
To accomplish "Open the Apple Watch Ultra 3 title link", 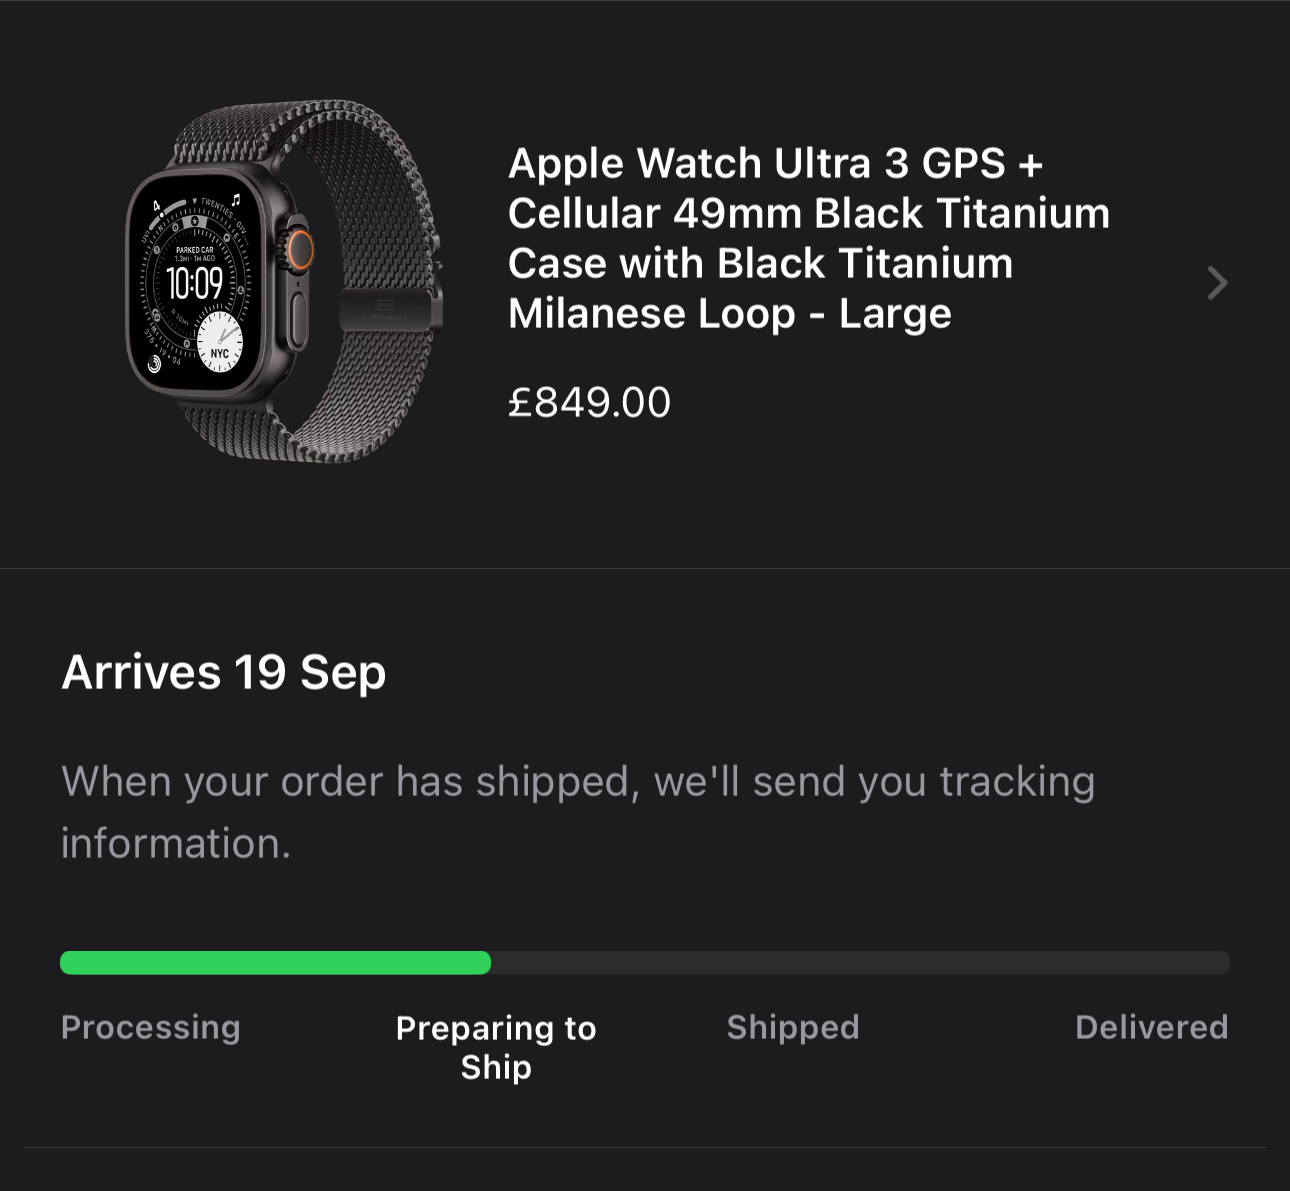I will (808, 238).
